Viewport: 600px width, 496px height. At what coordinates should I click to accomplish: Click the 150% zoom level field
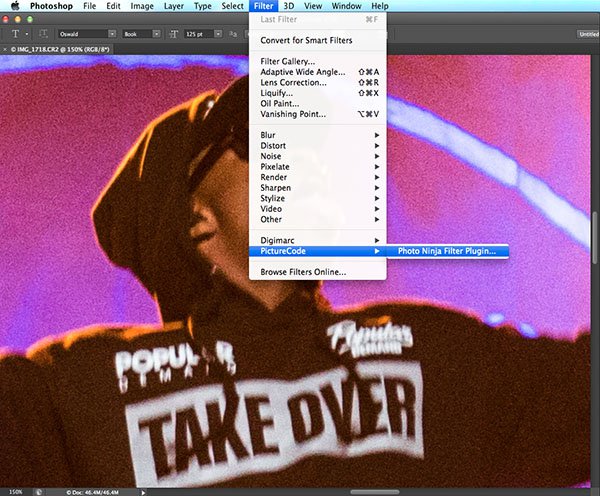pyautogui.click(x=15, y=492)
